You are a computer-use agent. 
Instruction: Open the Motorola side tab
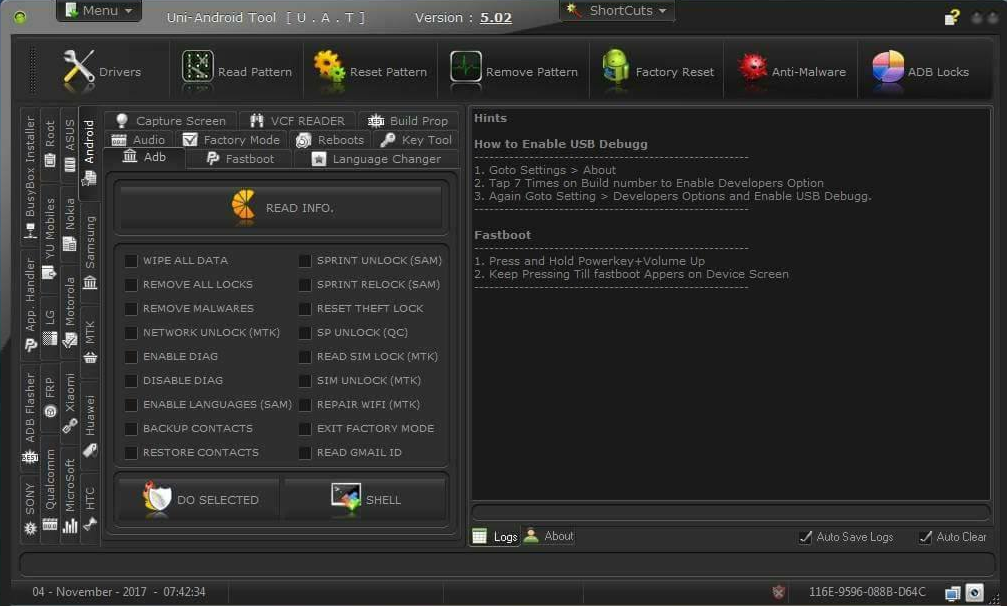coord(70,312)
